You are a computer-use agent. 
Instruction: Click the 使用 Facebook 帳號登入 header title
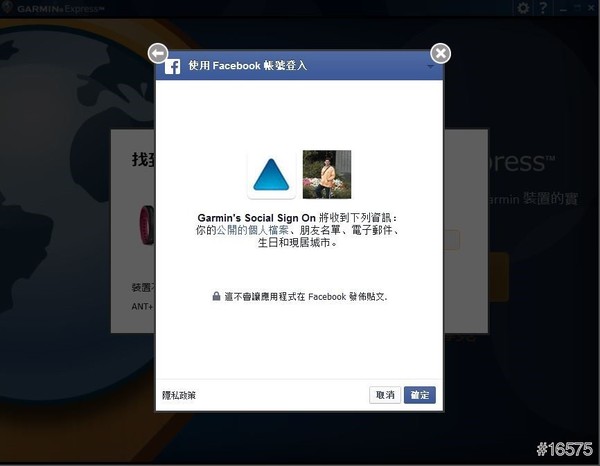tap(248, 65)
